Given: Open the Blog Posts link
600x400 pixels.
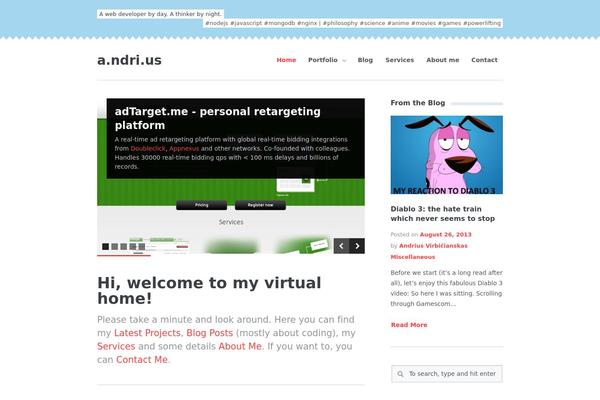Looking at the screenshot, I should point(210,333).
